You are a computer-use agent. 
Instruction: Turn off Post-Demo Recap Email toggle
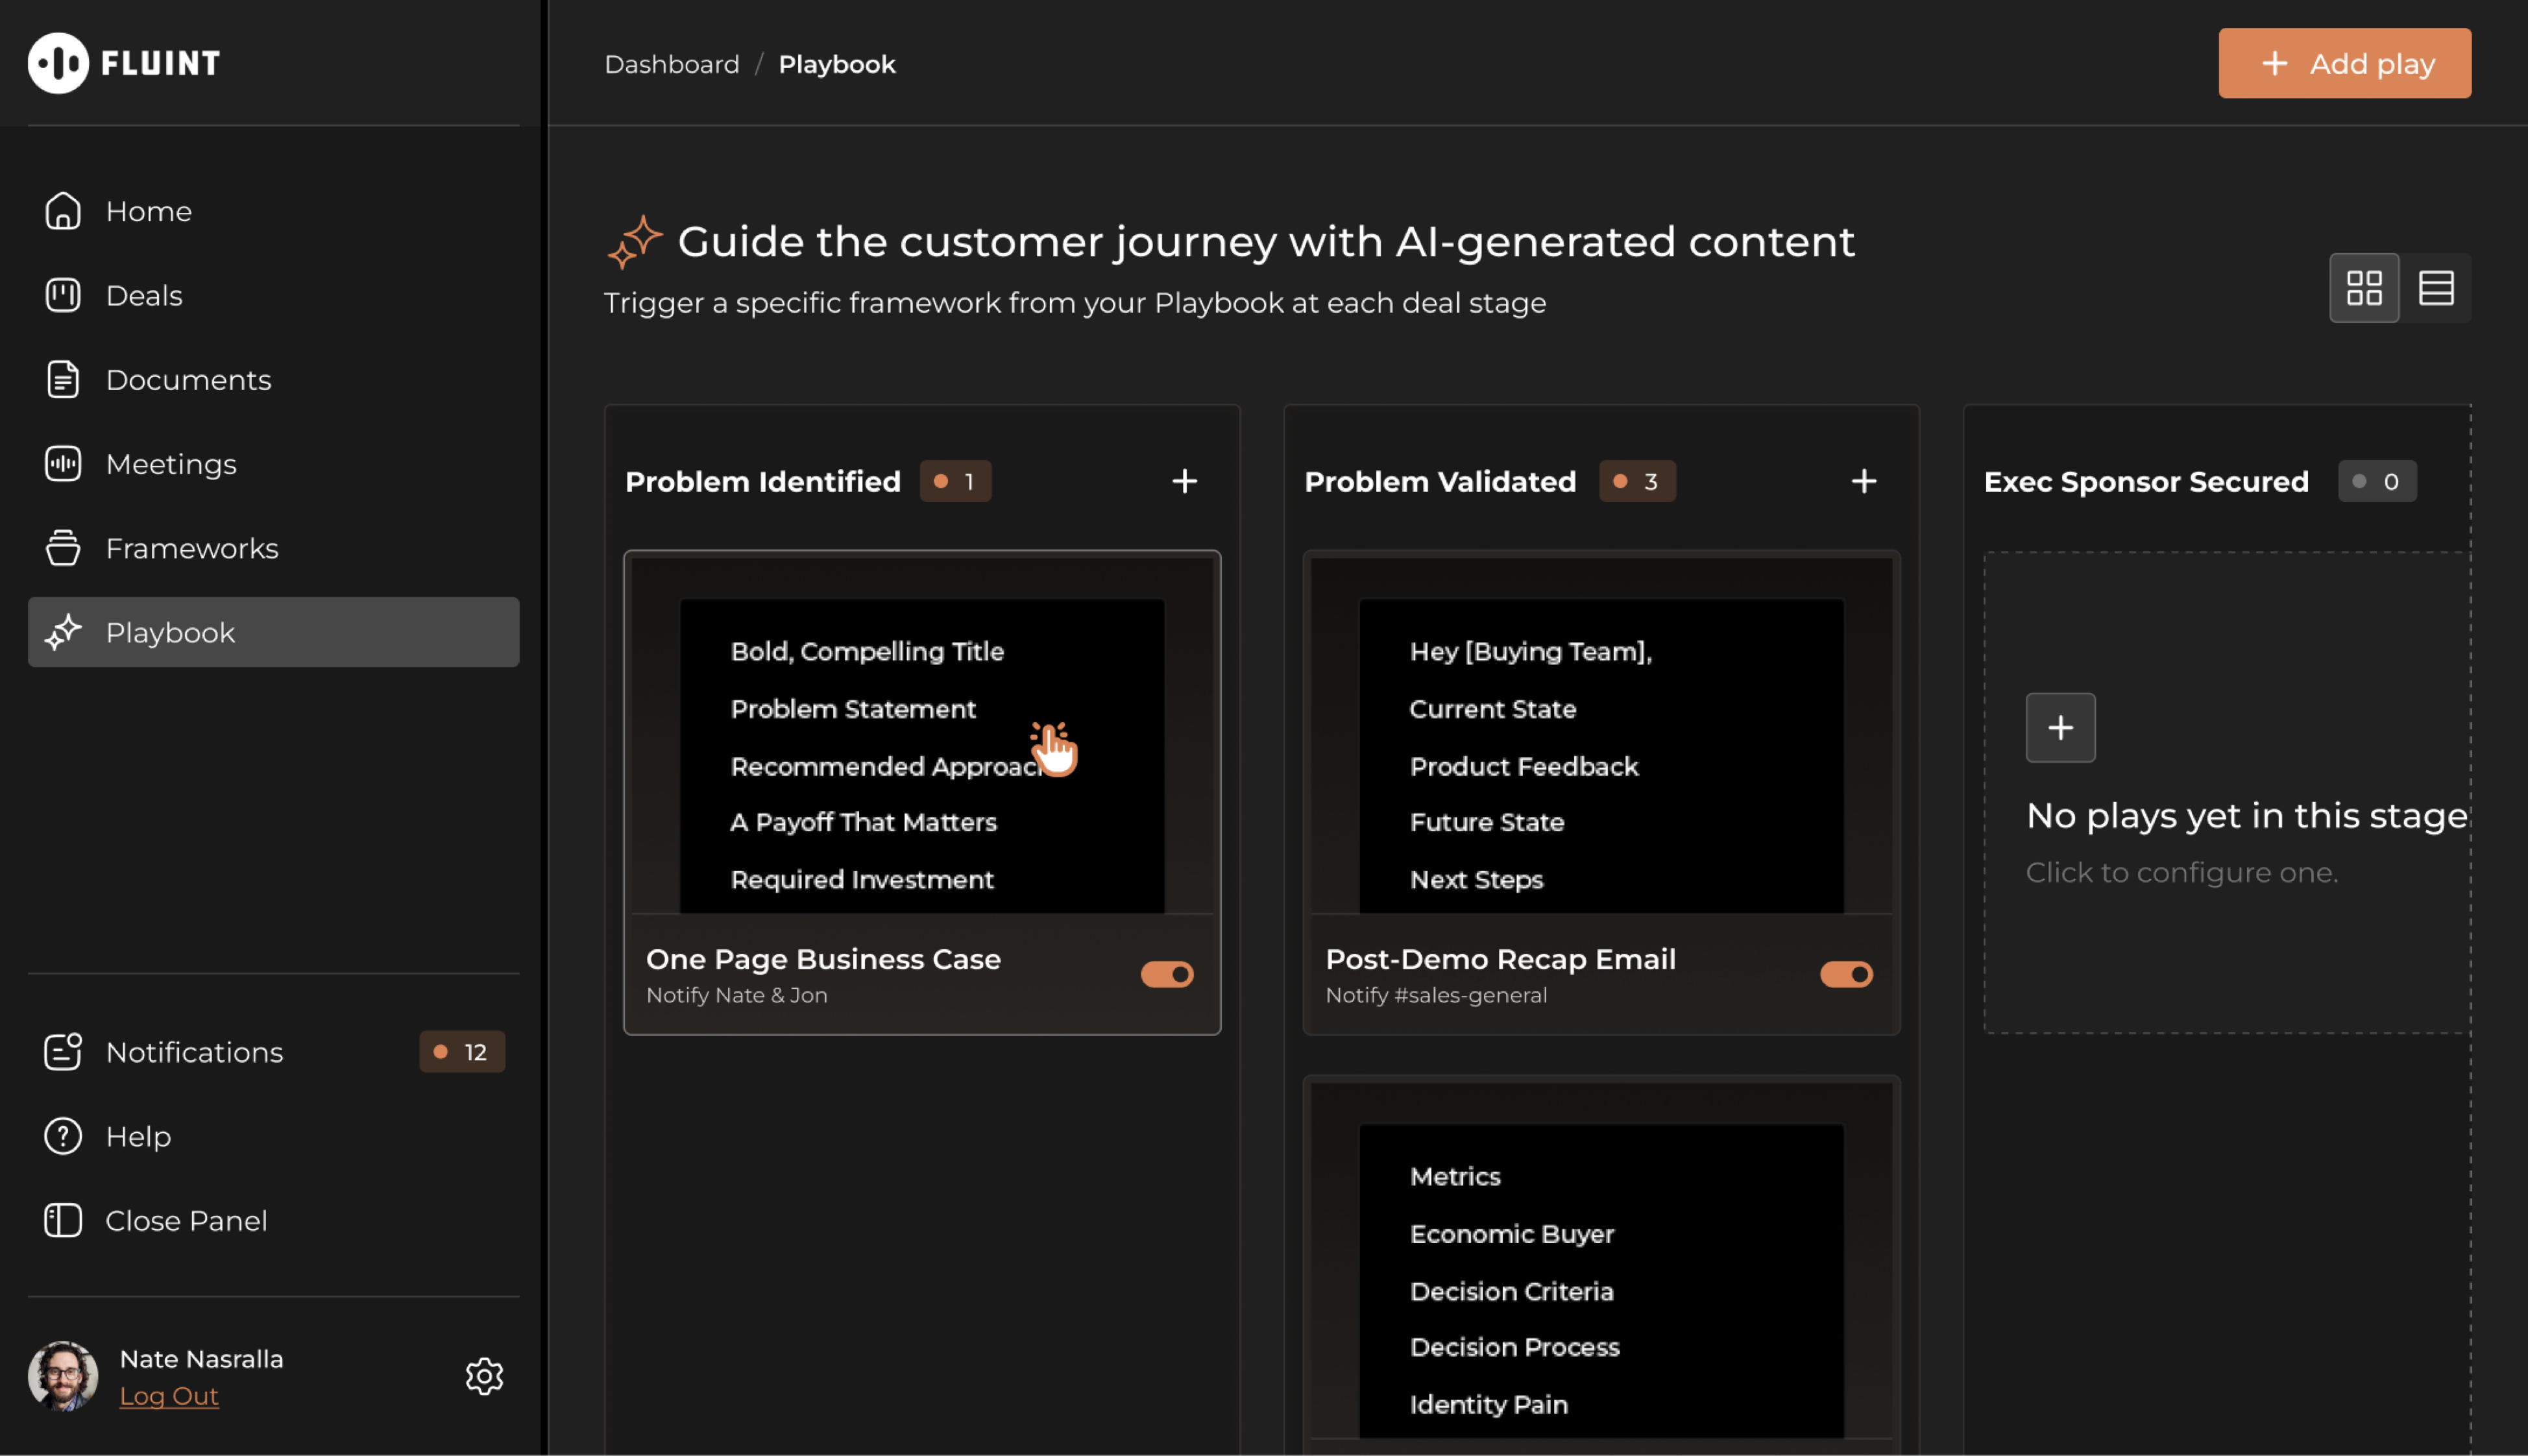(x=1846, y=974)
